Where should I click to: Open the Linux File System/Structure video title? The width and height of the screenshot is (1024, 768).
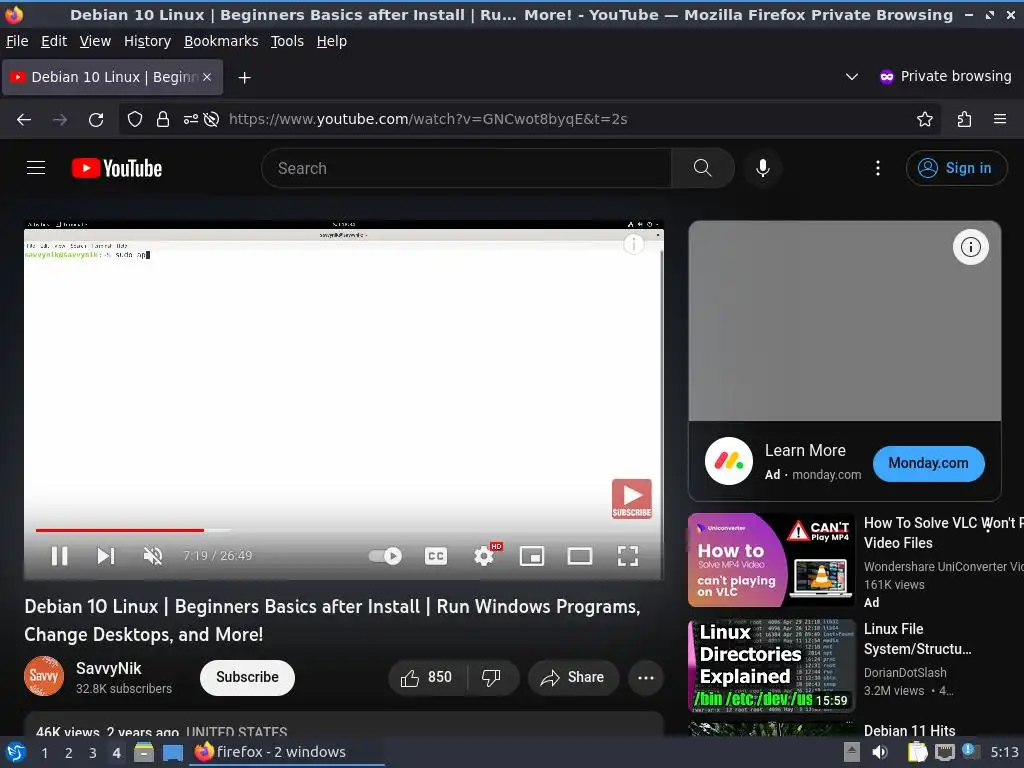click(917, 639)
